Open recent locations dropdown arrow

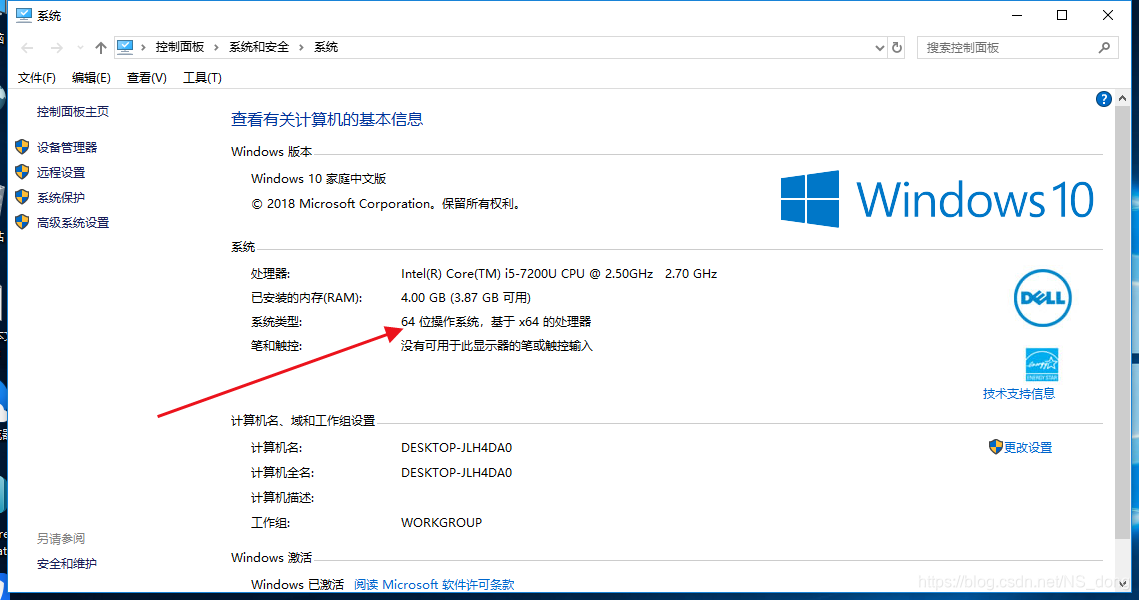pyautogui.click(x=79, y=48)
